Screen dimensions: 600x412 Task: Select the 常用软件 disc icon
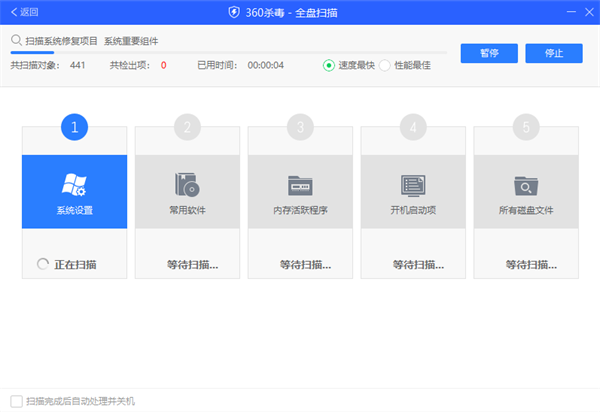point(187,184)
